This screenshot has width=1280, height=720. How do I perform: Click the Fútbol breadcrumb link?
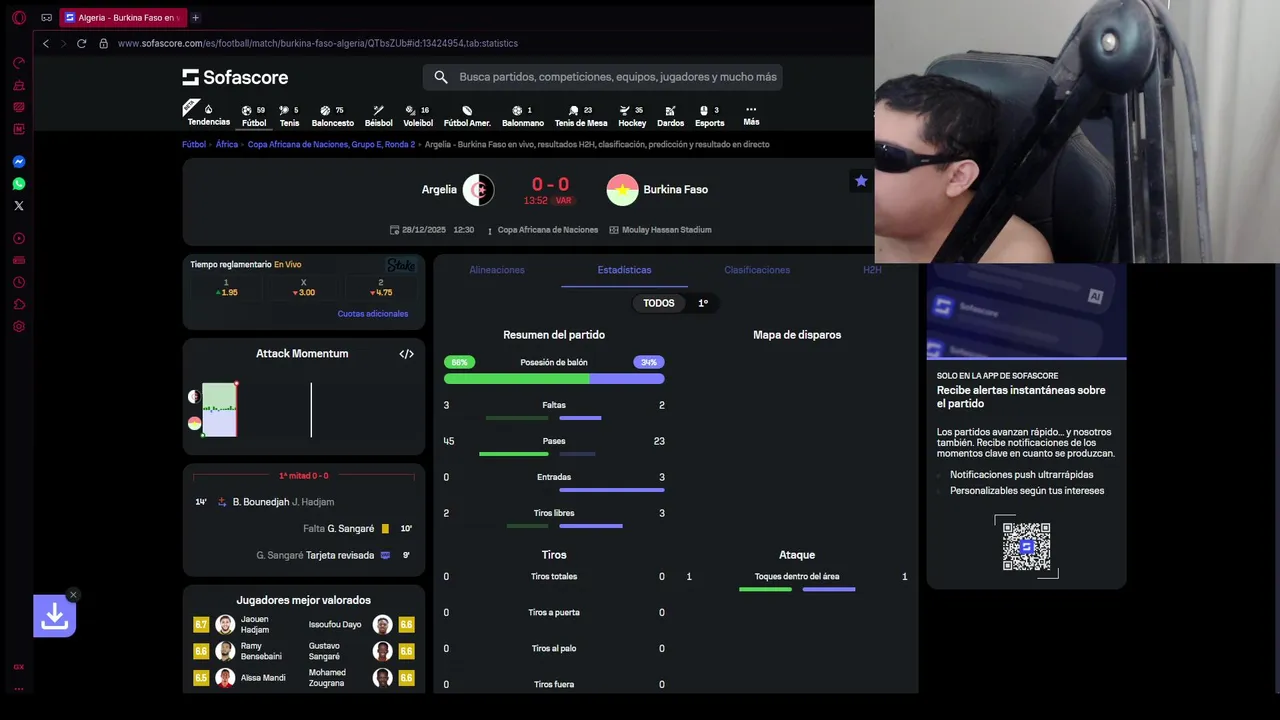coord(194,144)
